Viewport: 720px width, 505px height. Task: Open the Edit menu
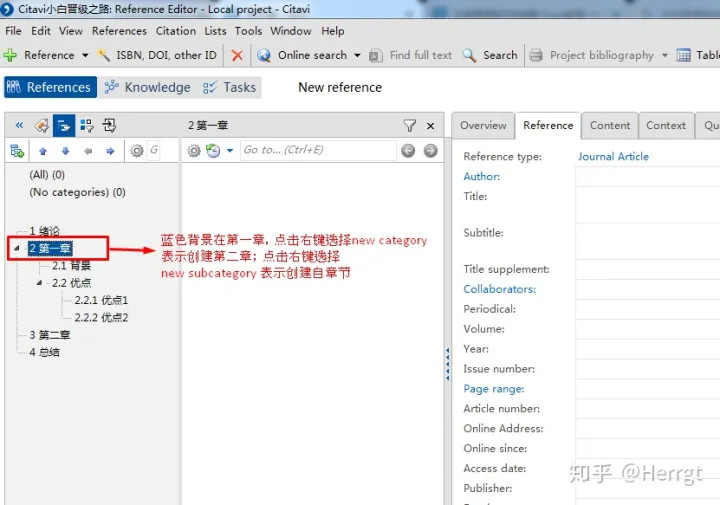(40, 31)
